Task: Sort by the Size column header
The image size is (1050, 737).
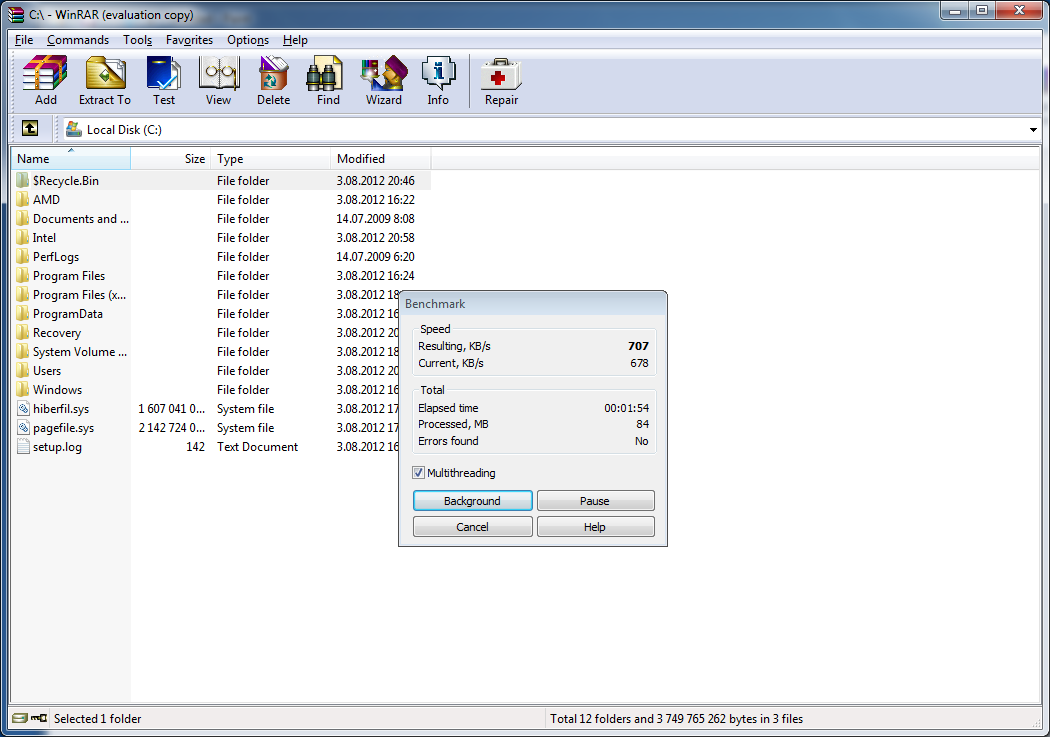Action: point(171,159)
